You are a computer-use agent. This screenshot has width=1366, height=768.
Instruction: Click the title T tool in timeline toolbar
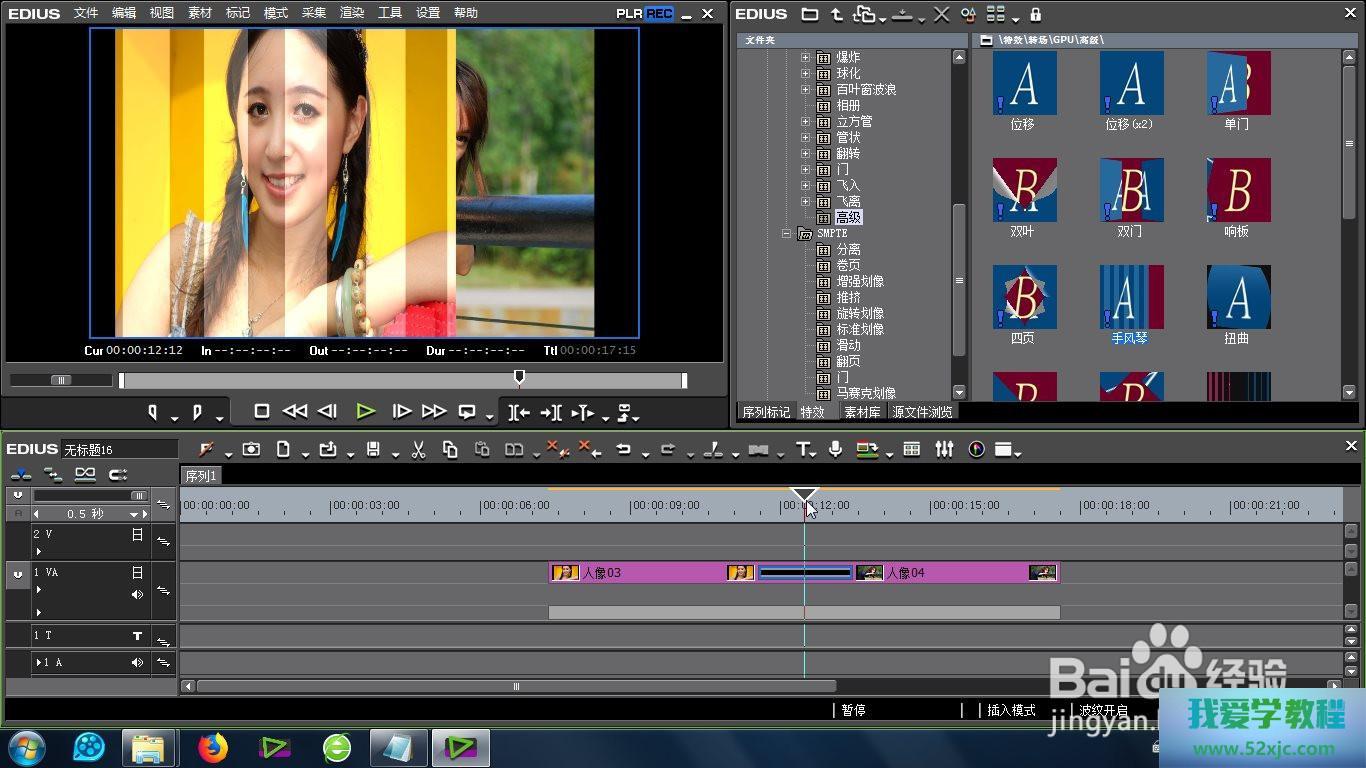click(x=803, y=450)
